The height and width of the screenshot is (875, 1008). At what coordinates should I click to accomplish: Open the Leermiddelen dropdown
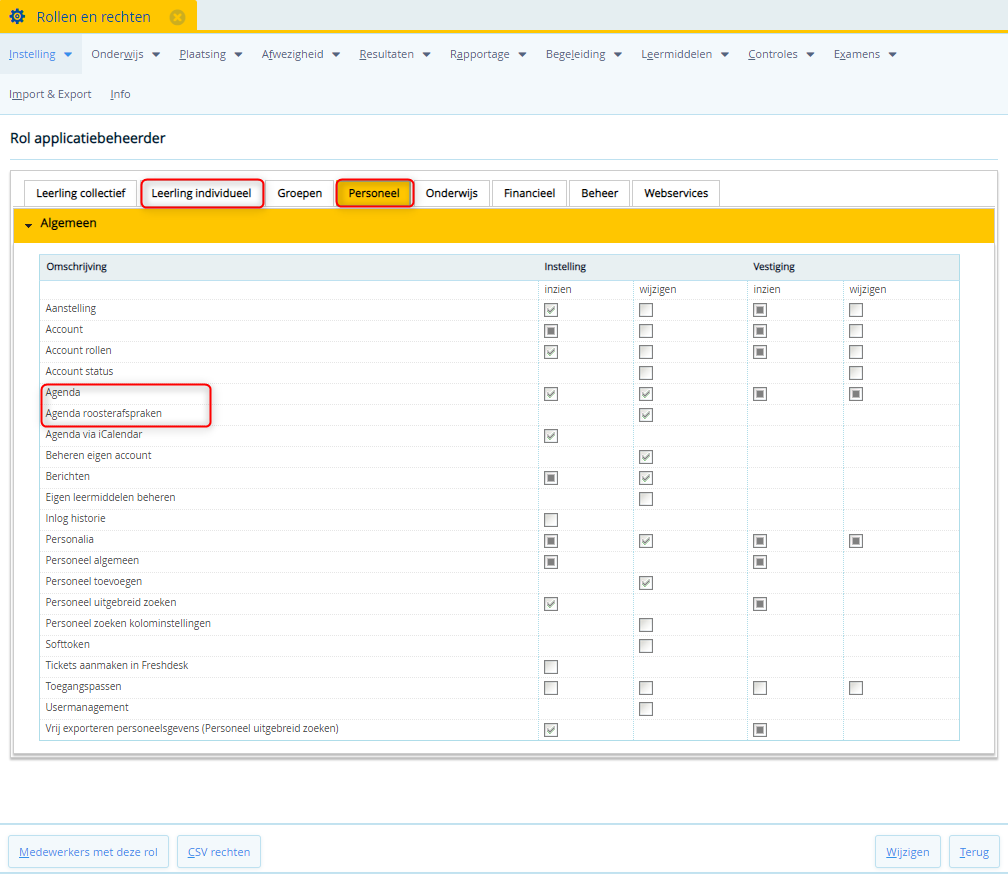[685, 55]
